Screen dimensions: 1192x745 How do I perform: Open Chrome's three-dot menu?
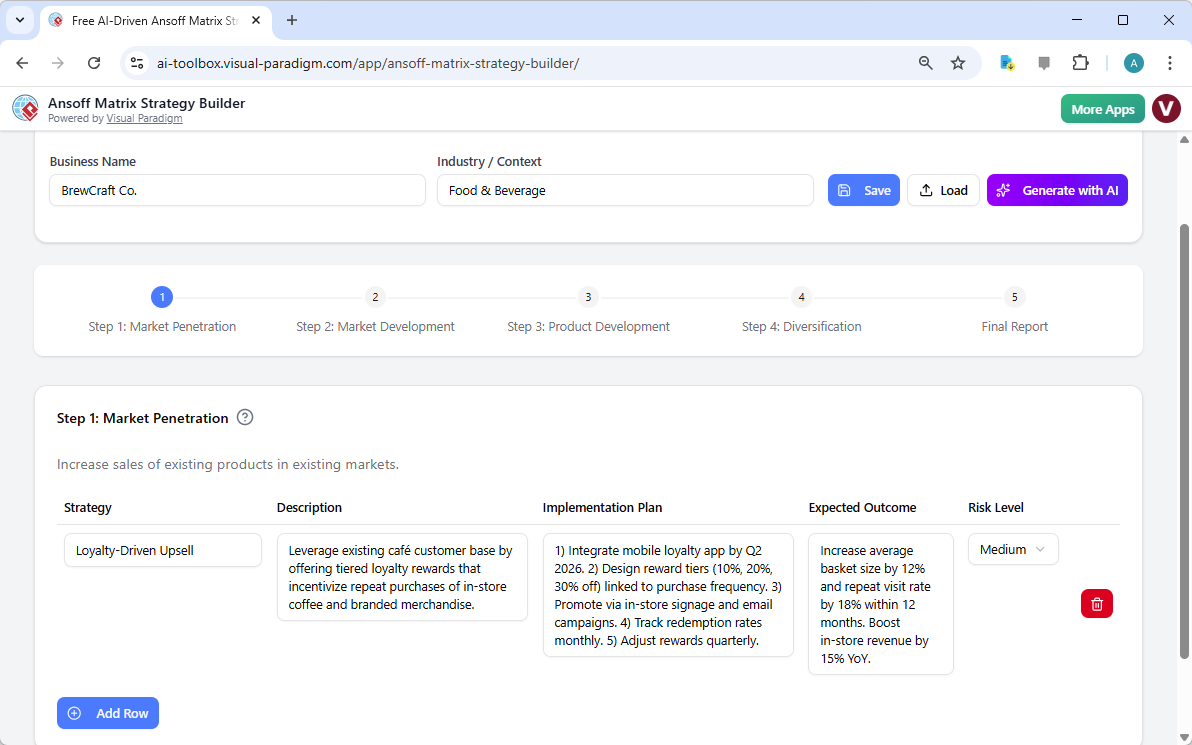pyautogui.click(x=1170, y=62)
